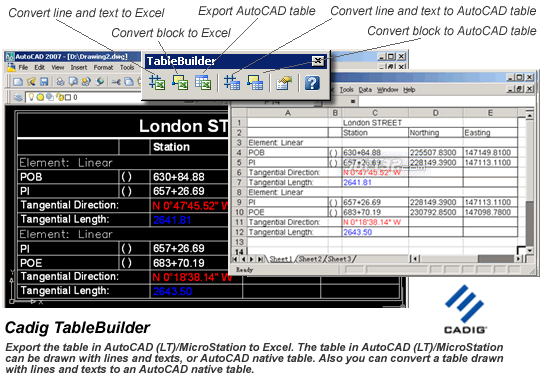Open AutoCAD View menu

point(58,67)
